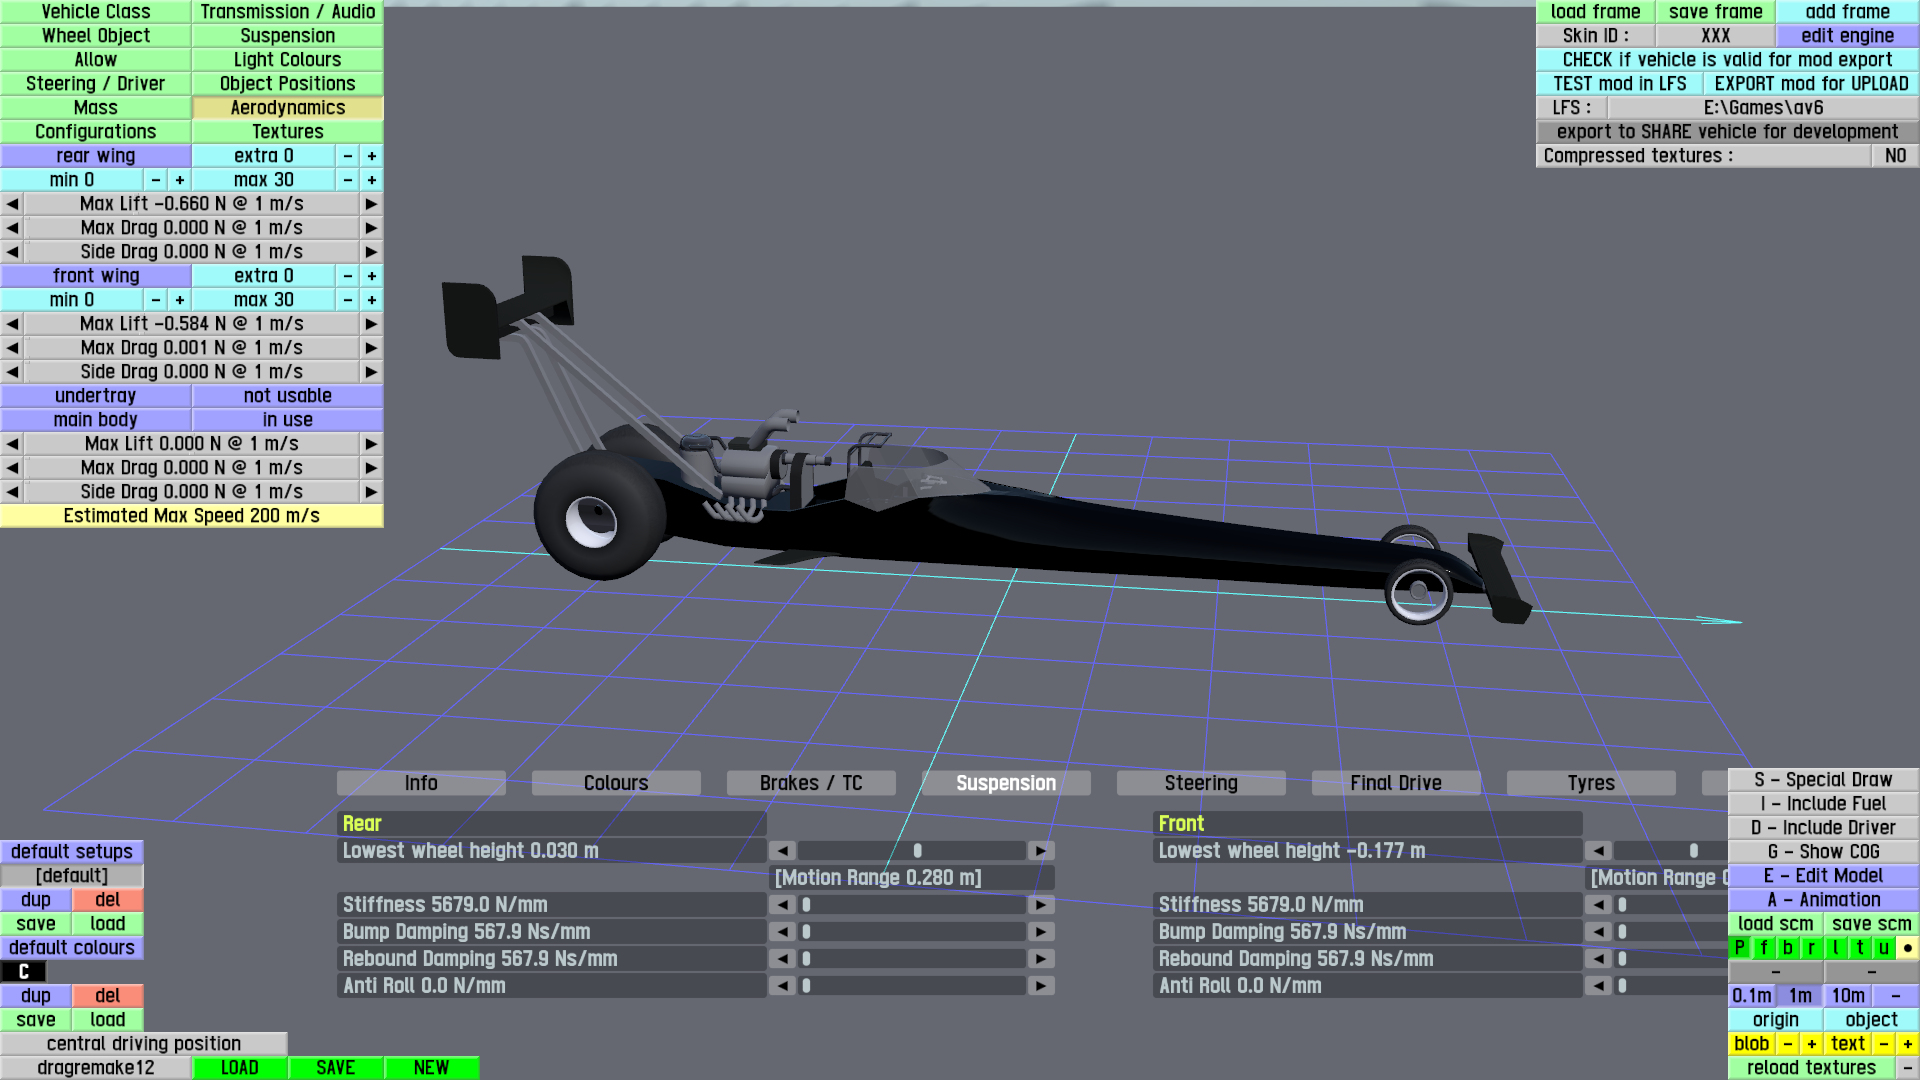Screen dimensions: 1920x1080
Task: Select the 10m grid scale option
Action: (x=1847, y=996)
